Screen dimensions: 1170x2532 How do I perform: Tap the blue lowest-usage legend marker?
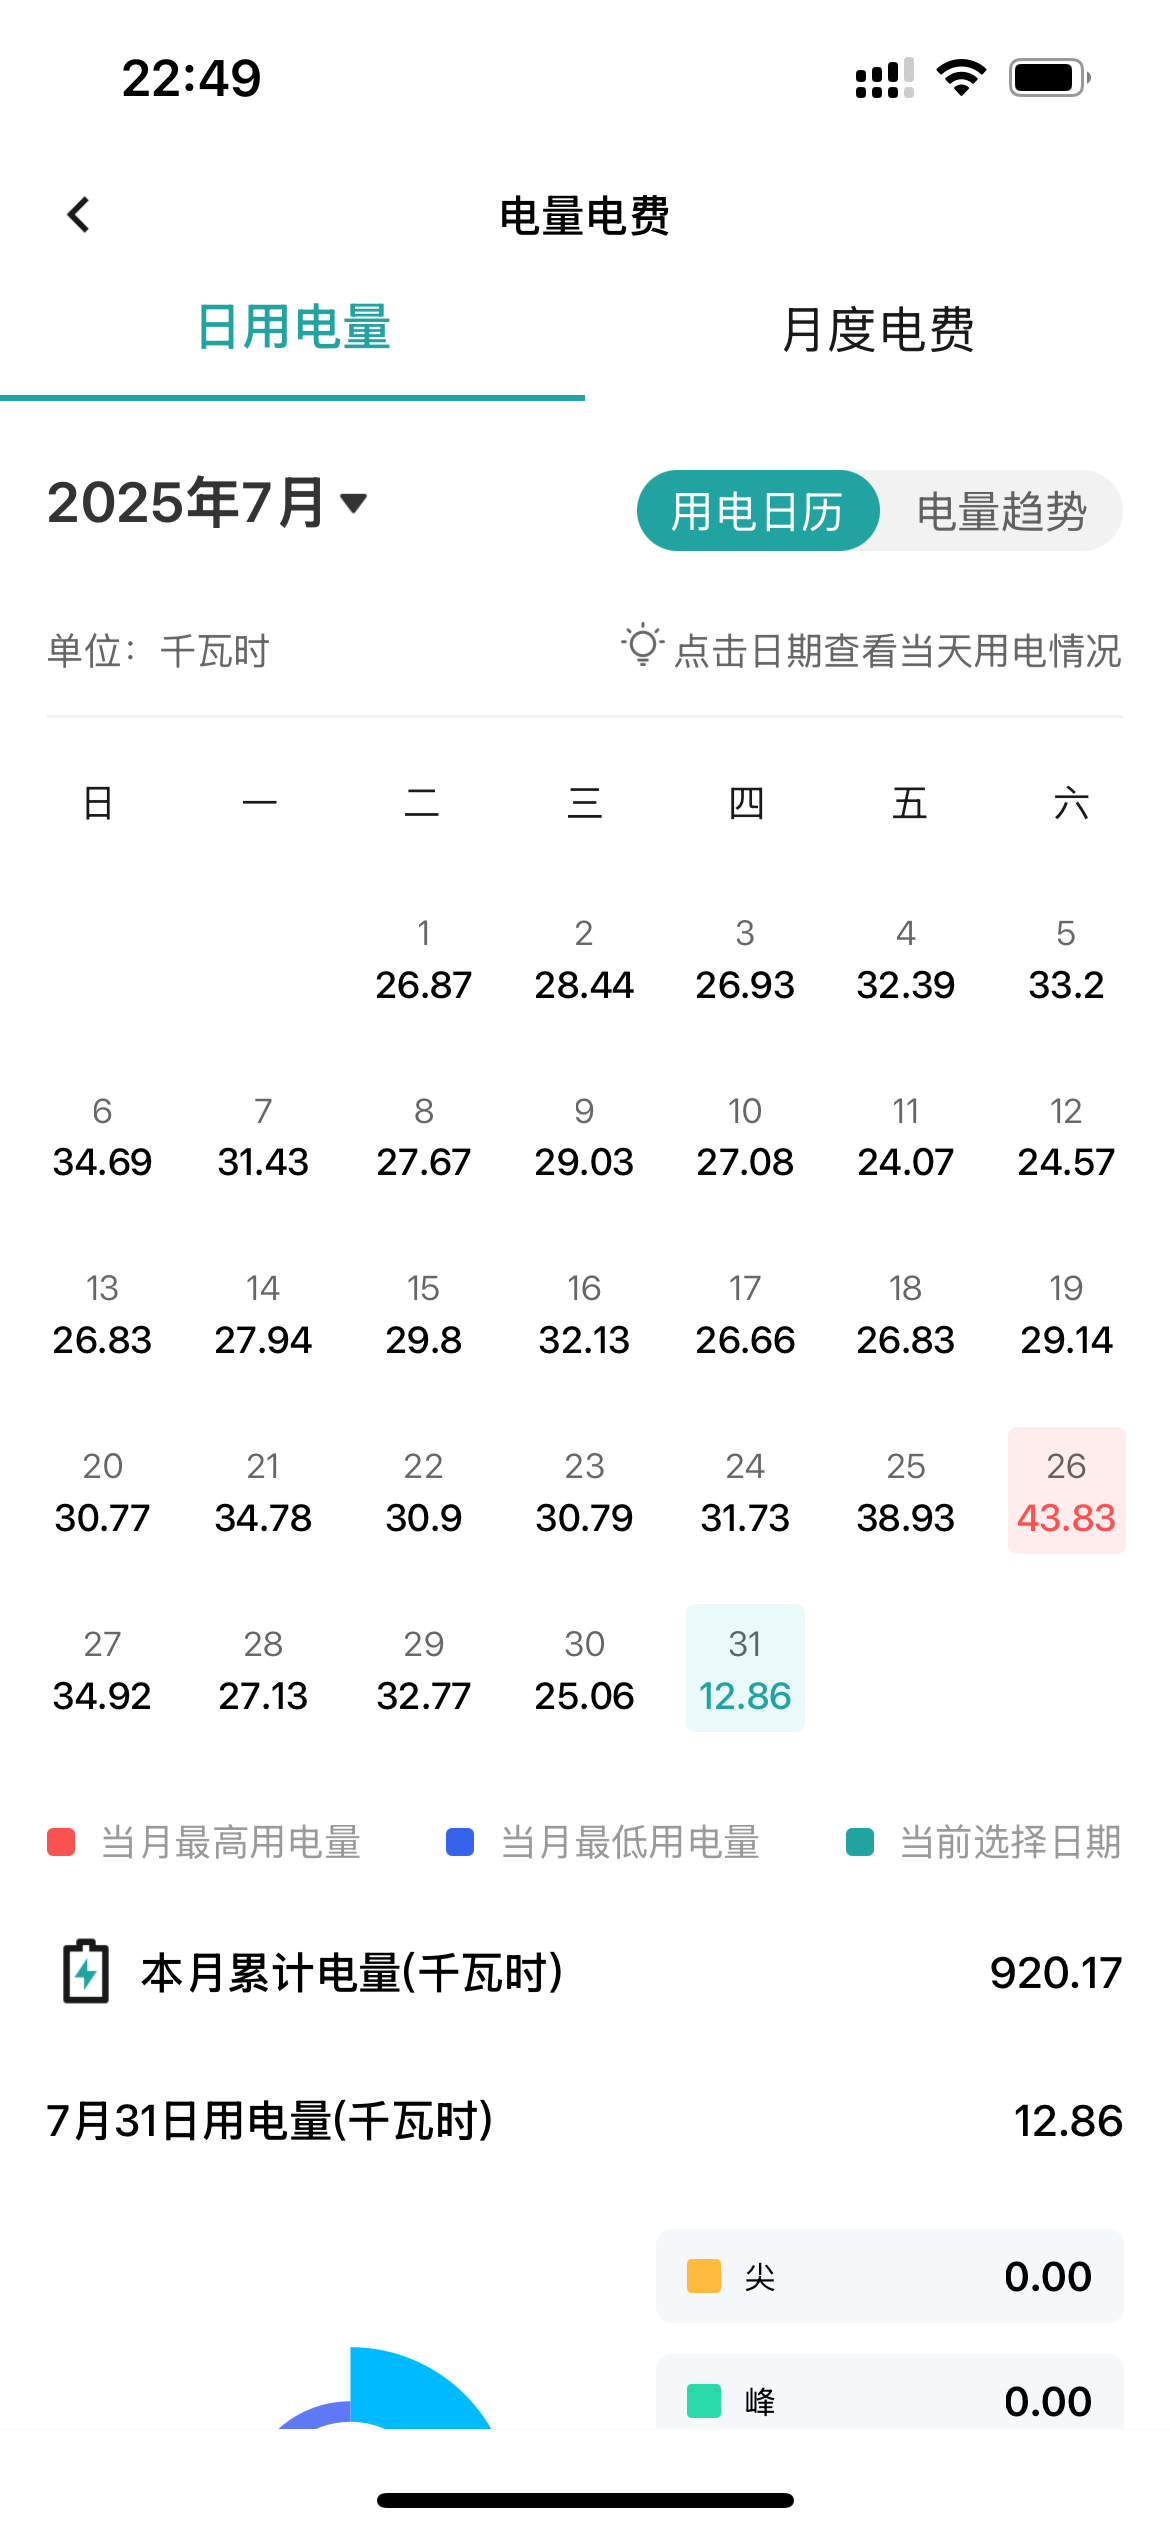point(460,1842)
